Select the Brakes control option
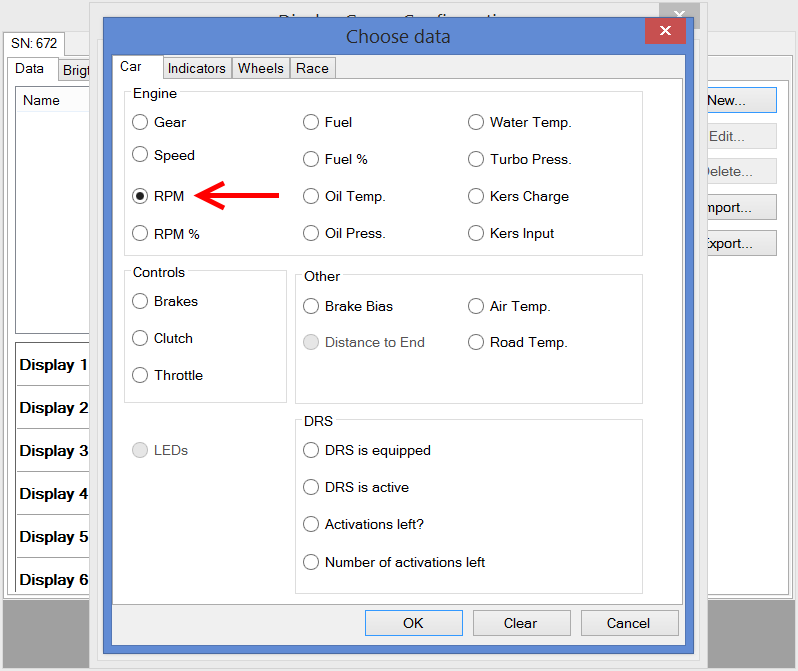The width and height of the screenshot is (798, 671). tap(141, 301)
